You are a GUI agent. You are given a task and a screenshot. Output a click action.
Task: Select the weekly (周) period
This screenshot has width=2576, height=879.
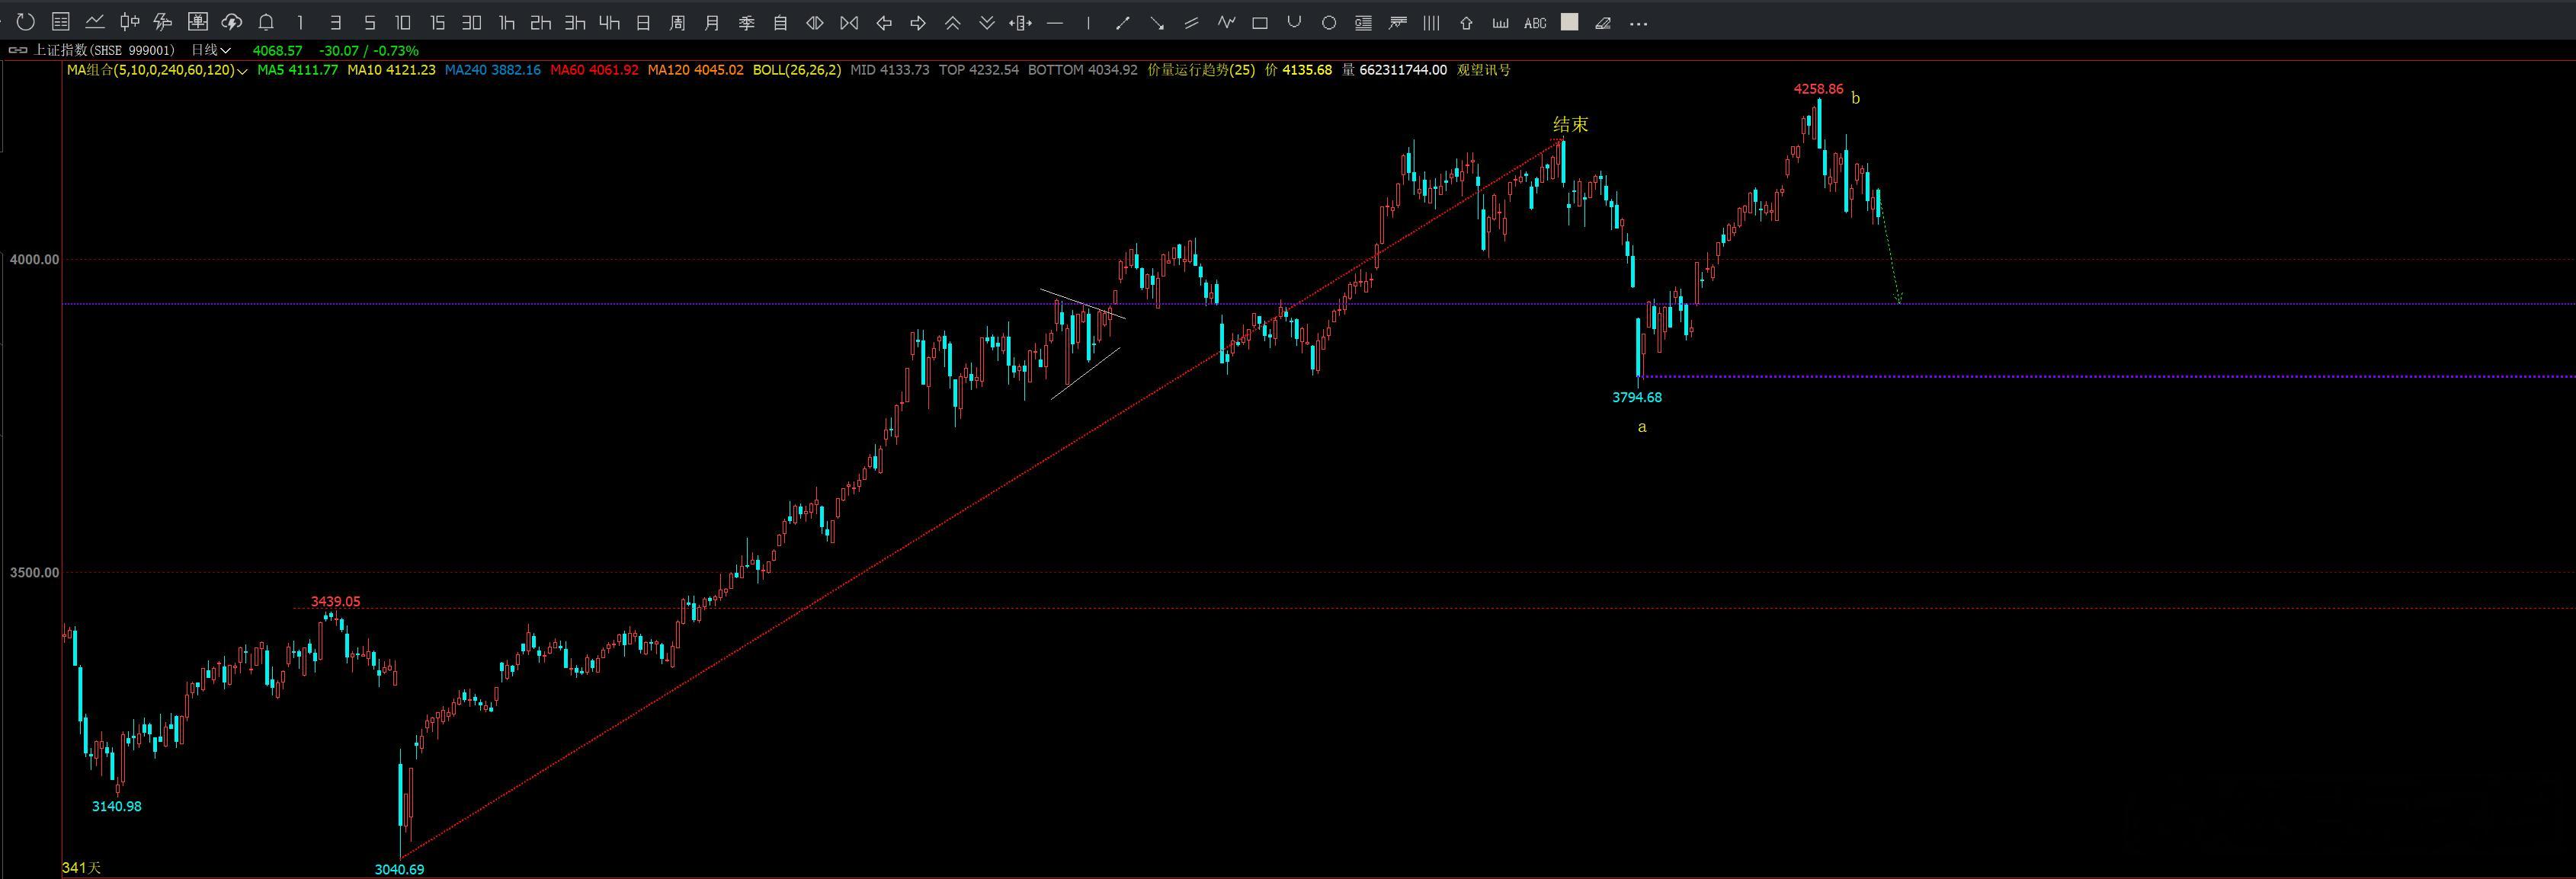tap(678, 22)
